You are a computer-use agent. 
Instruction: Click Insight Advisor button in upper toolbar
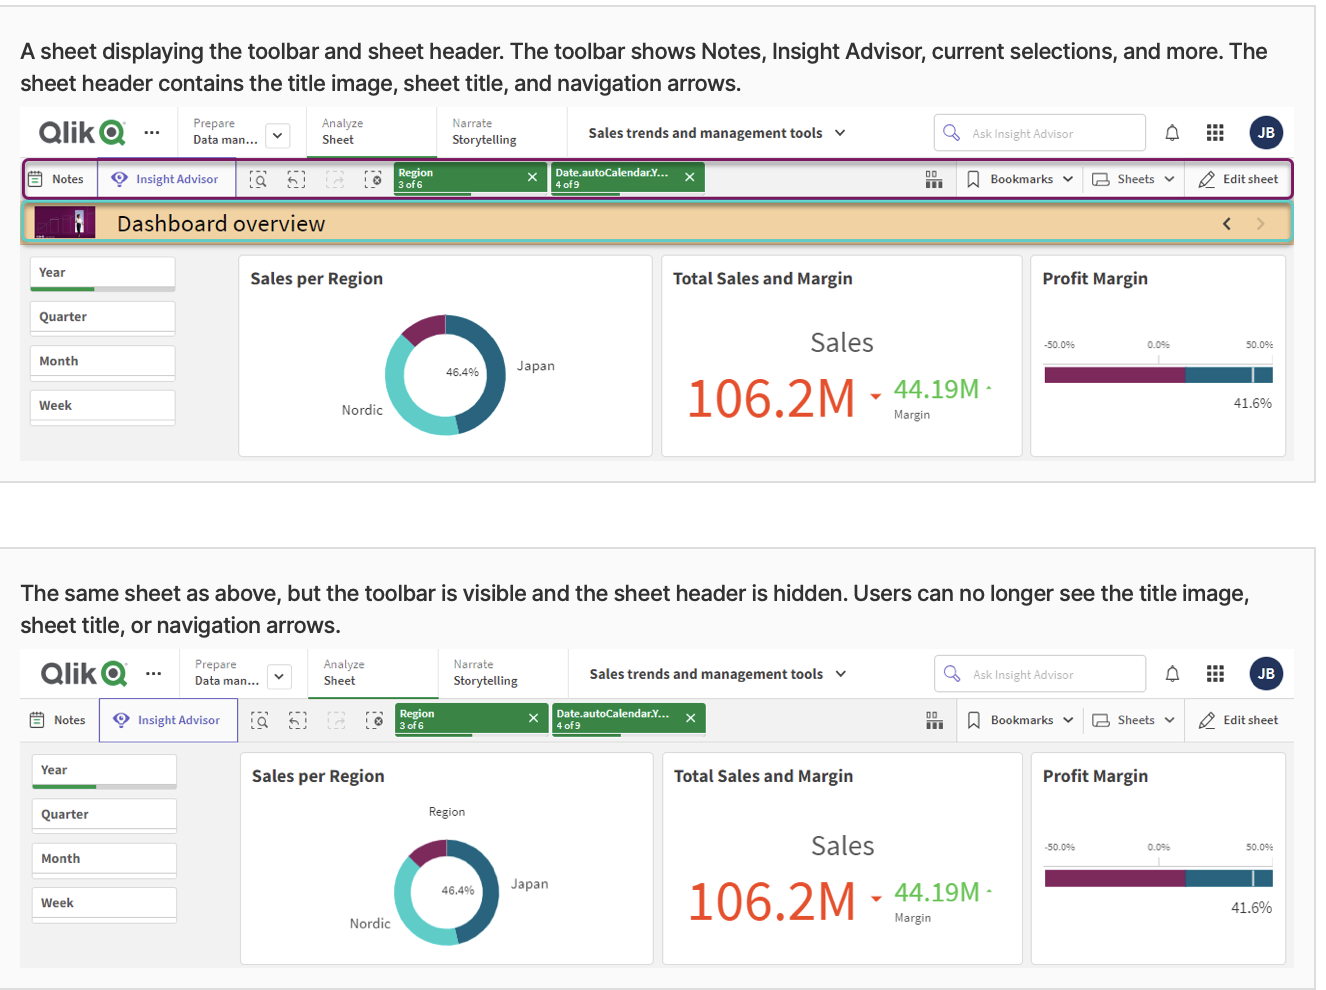(x=166, y=179)
